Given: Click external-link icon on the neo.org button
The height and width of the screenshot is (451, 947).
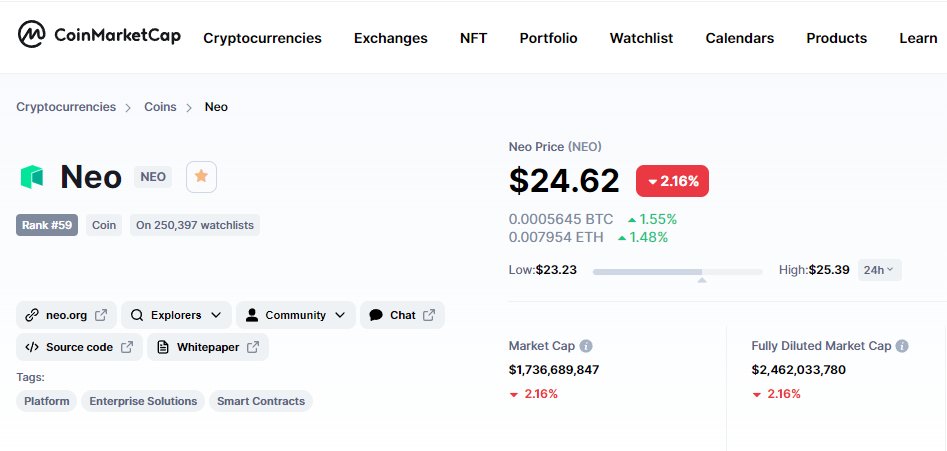Looking at the screenshot, I should (101, 315).
